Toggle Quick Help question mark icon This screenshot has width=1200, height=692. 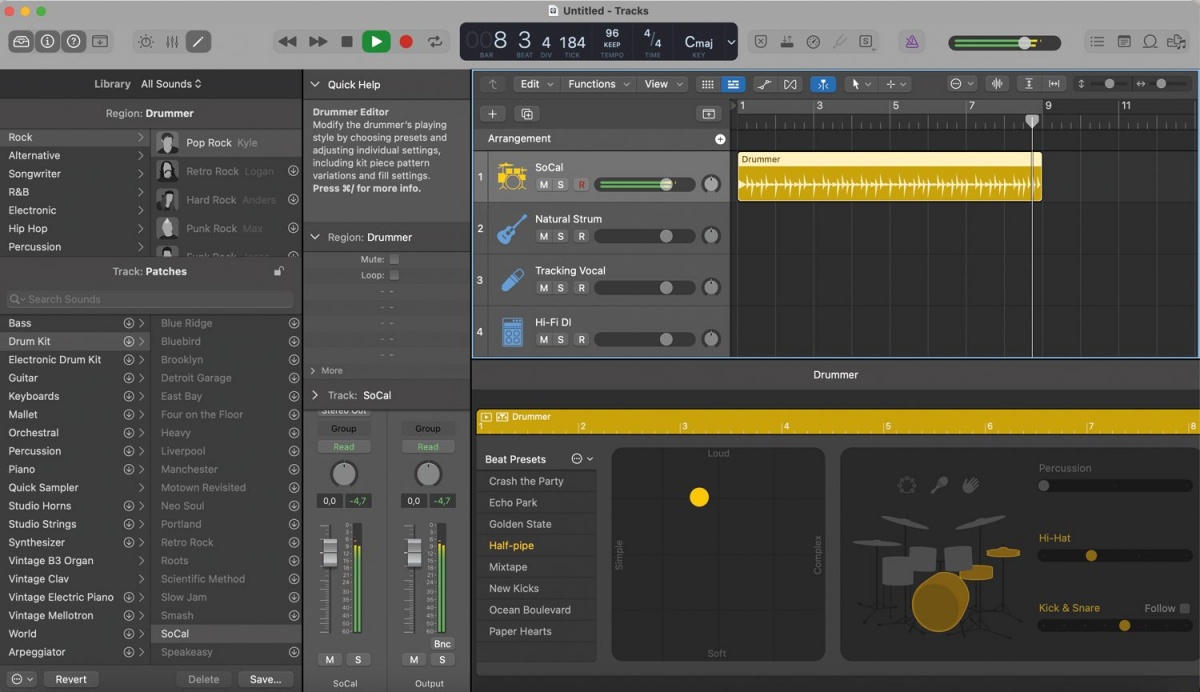73,42
